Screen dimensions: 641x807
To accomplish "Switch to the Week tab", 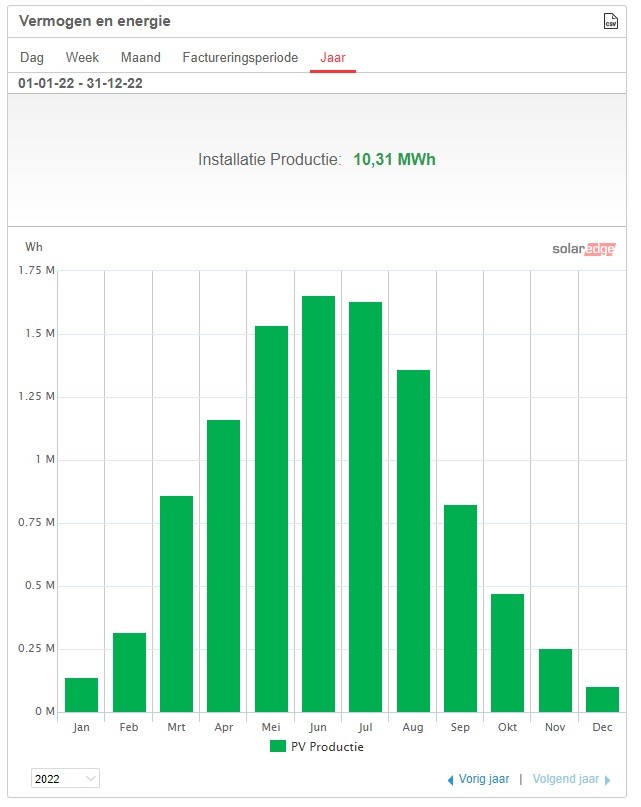I will click(82, 58).
